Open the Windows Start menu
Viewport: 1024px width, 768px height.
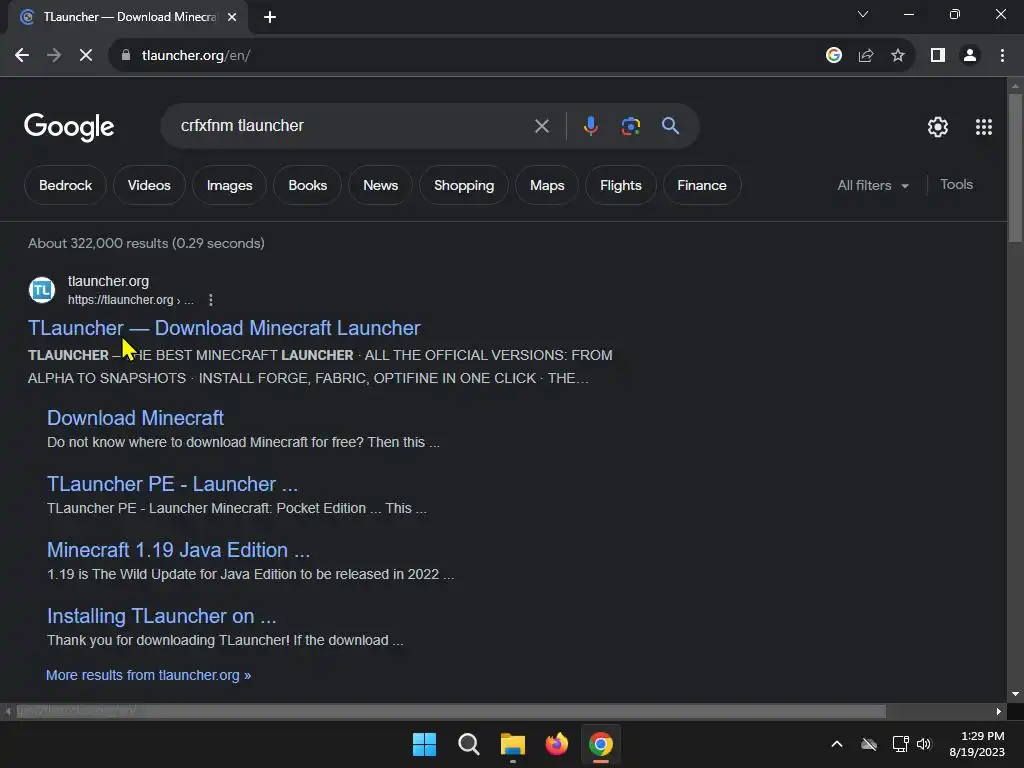[x=424, y=744]
